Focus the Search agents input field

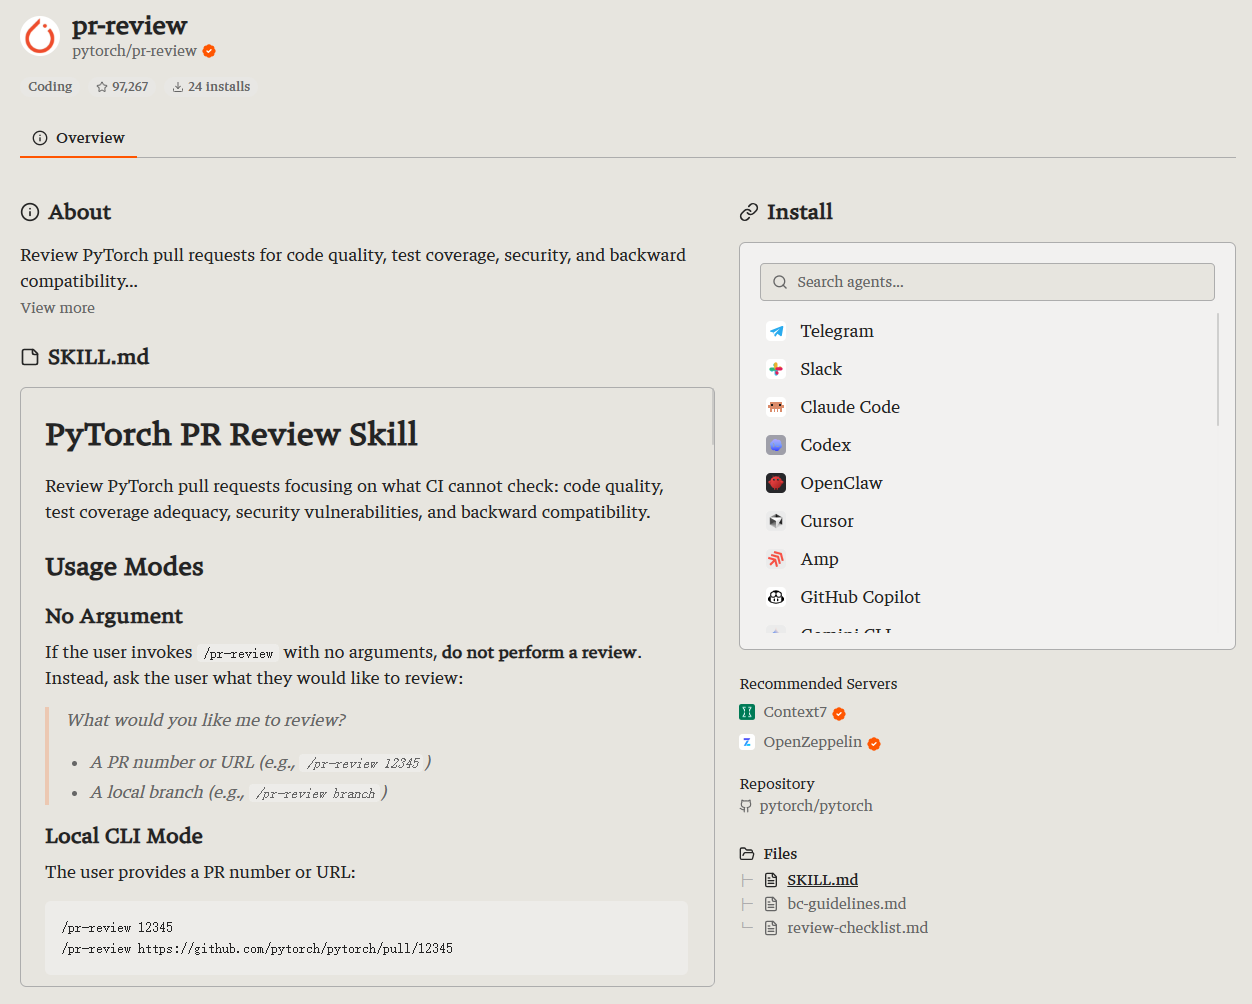pos(987,282)
